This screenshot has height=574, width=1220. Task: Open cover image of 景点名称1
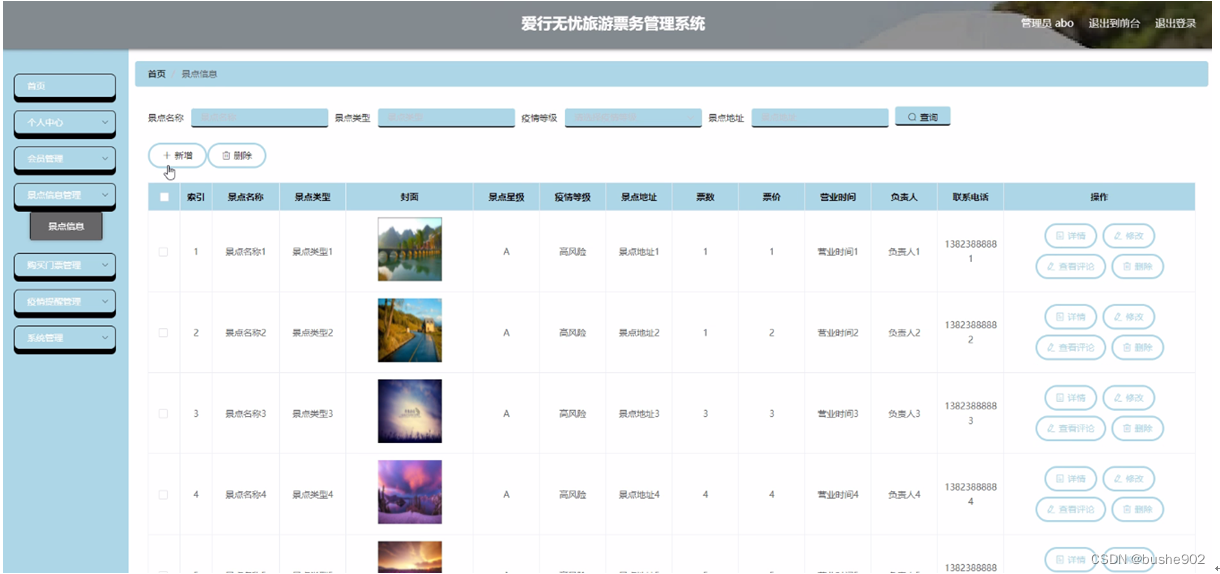(409, 250)
